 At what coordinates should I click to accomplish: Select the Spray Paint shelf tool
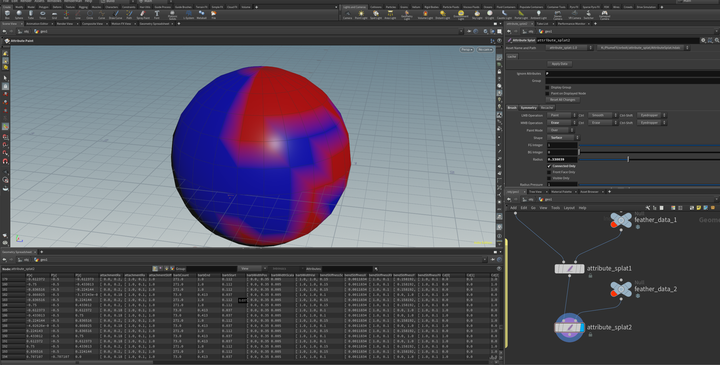[142, 15]
